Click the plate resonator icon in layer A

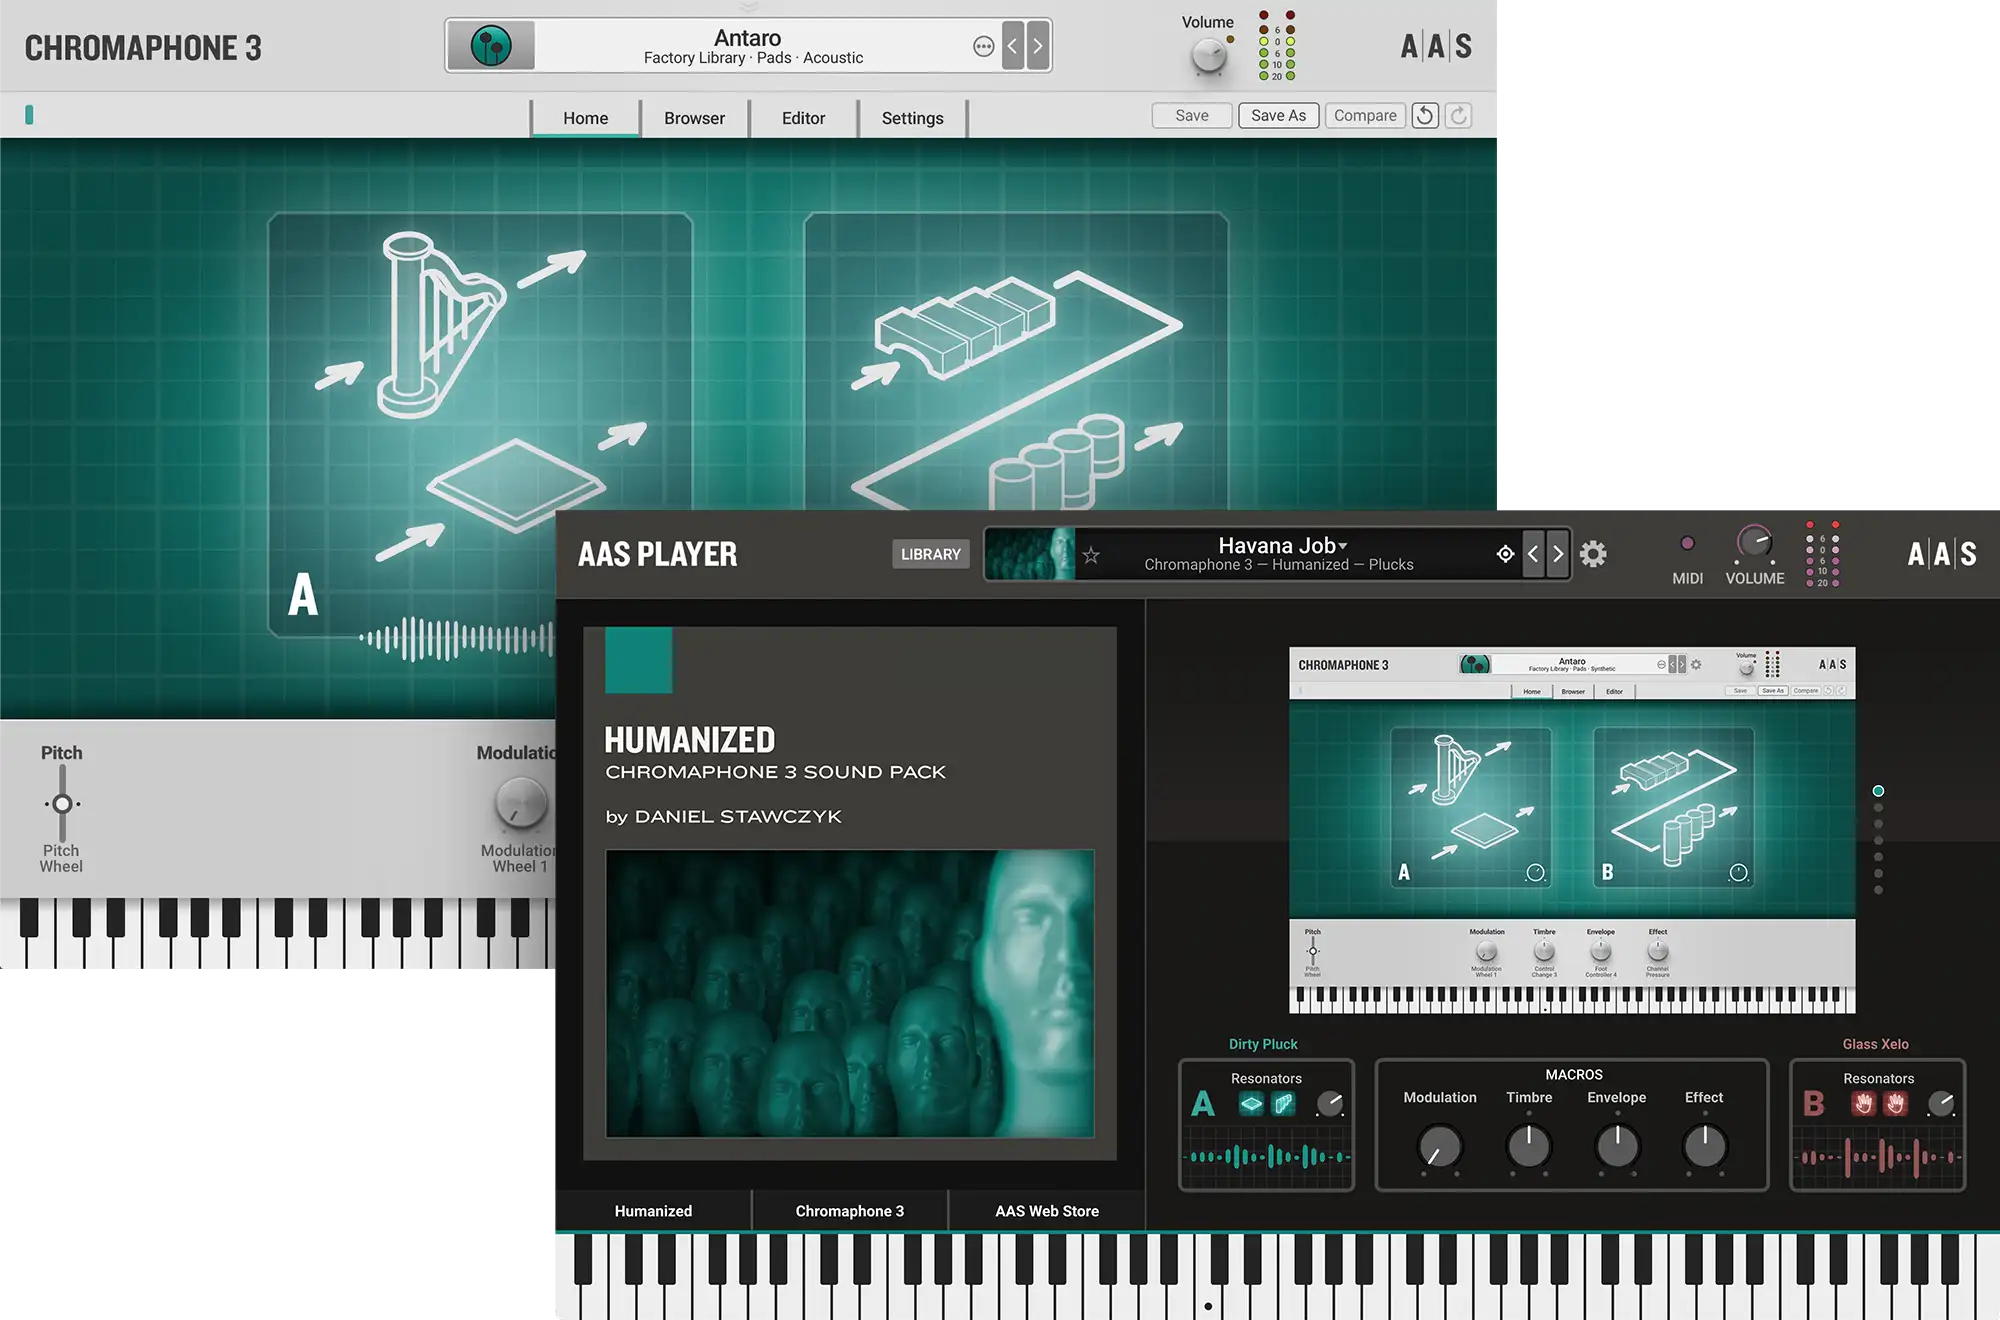pyautogui.click(x=1251, y=1104)
